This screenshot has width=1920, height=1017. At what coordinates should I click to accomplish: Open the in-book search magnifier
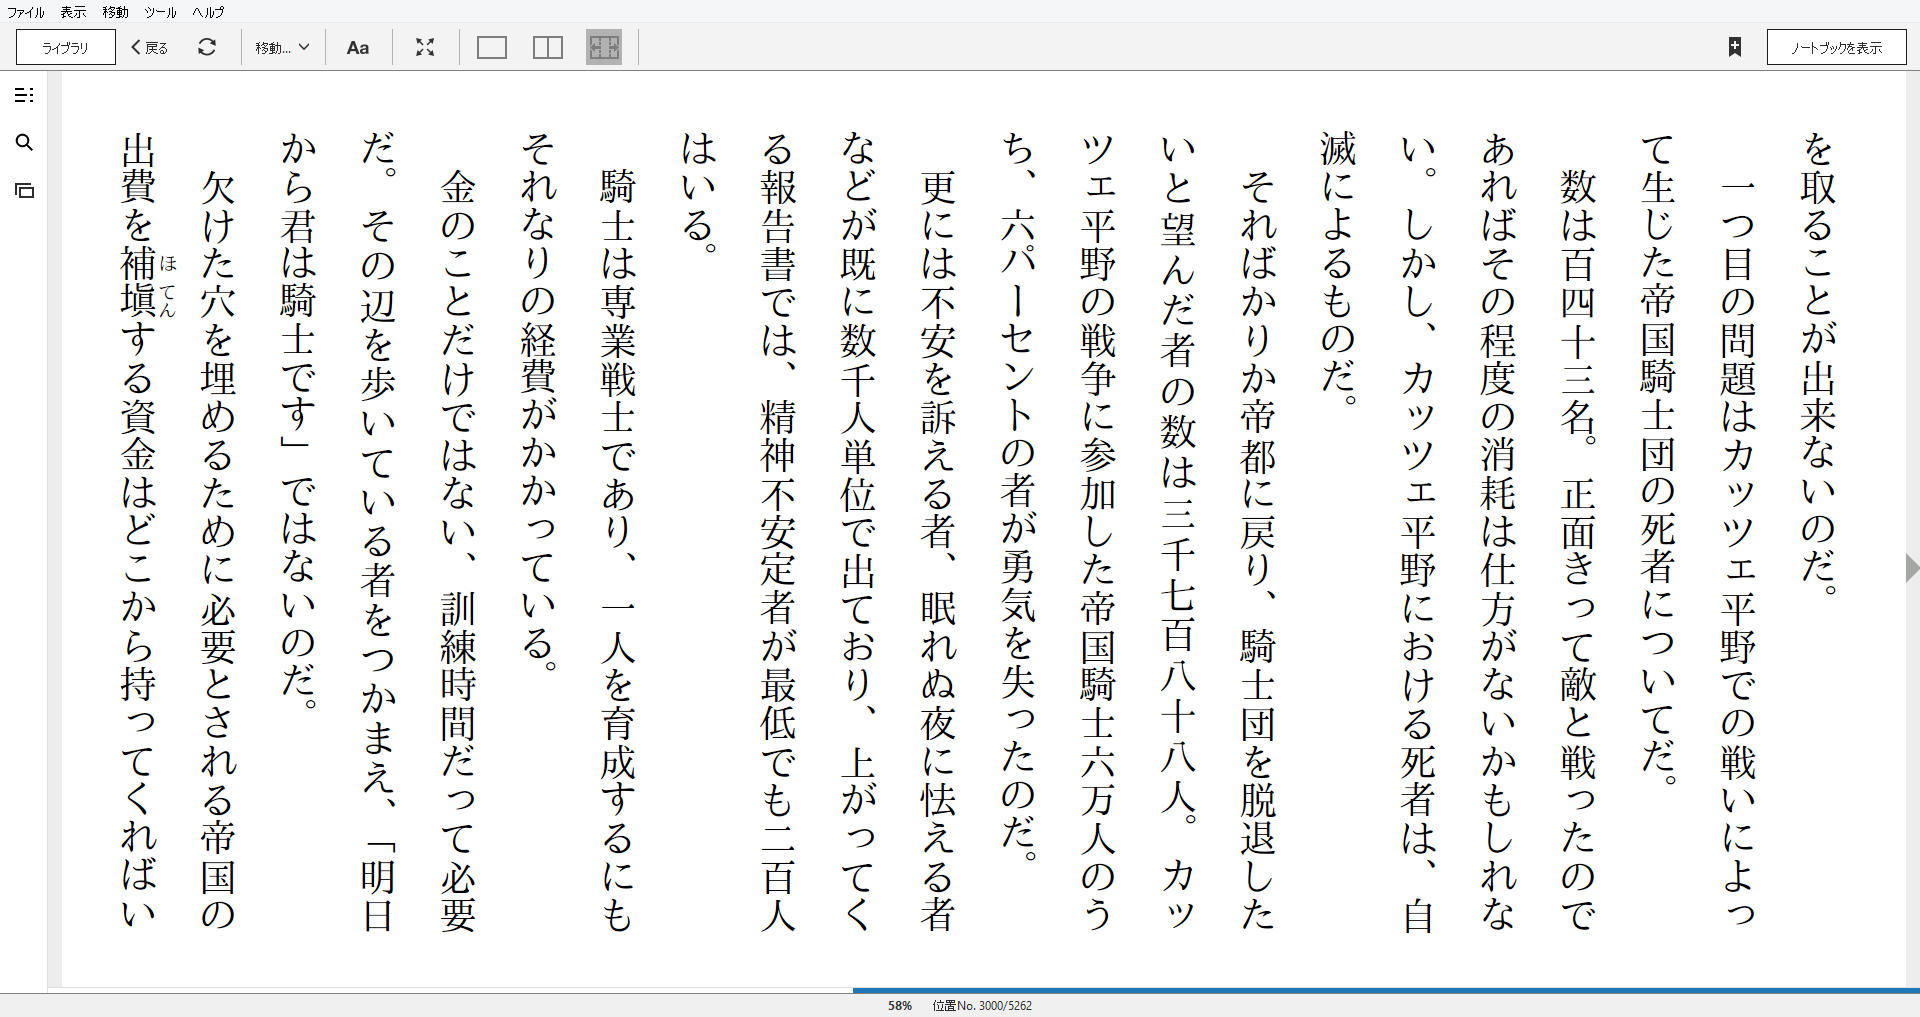[x=25, y=143]
